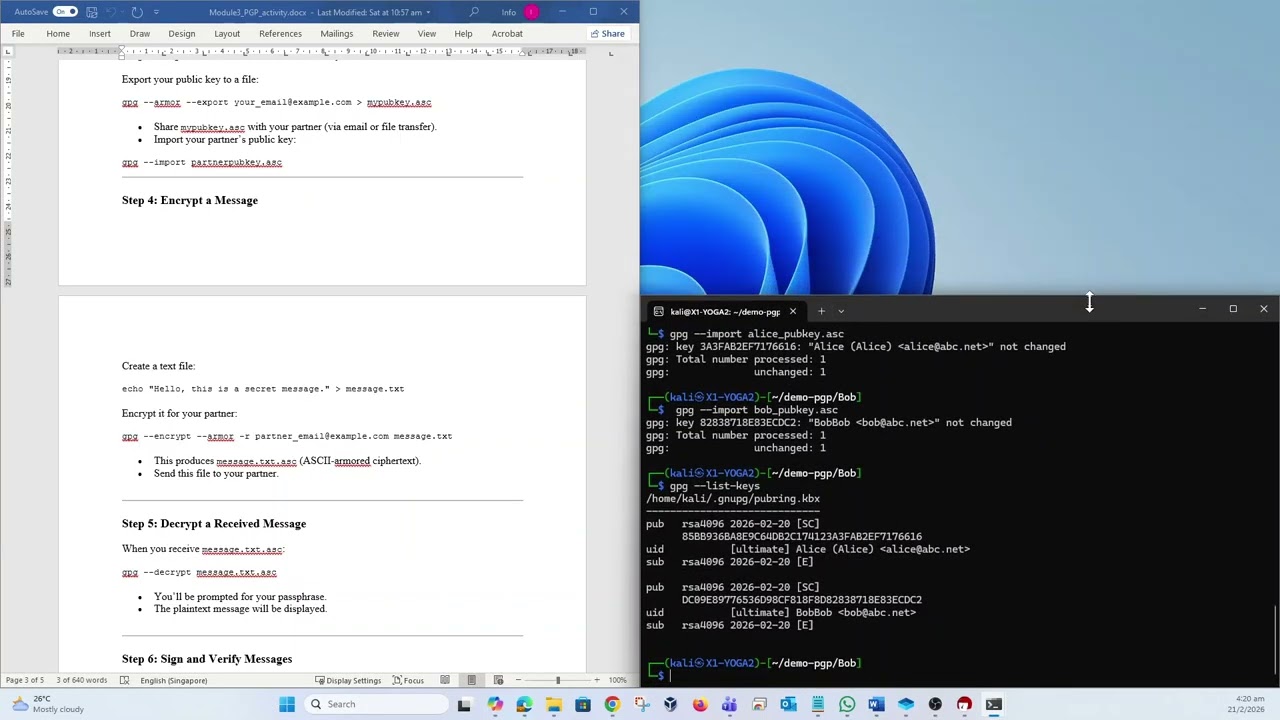This screenshot has width=1280, height=720.
Task: Open the document title Last Modified dropdown arrow
Action: (428, 13)
